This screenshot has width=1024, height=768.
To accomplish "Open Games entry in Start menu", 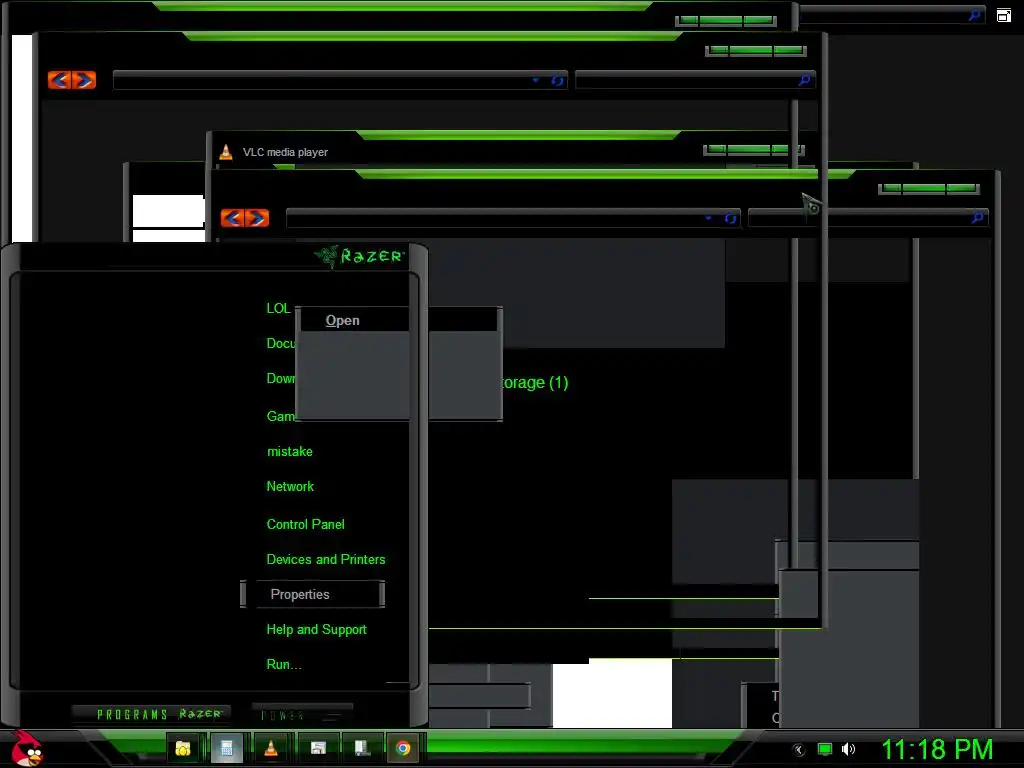I will [281, 416].
